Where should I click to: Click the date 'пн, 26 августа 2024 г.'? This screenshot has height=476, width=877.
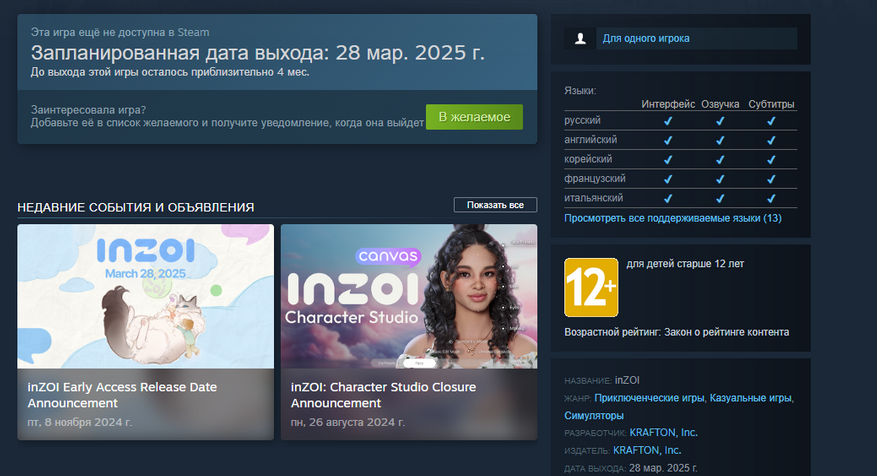[347, 422]
